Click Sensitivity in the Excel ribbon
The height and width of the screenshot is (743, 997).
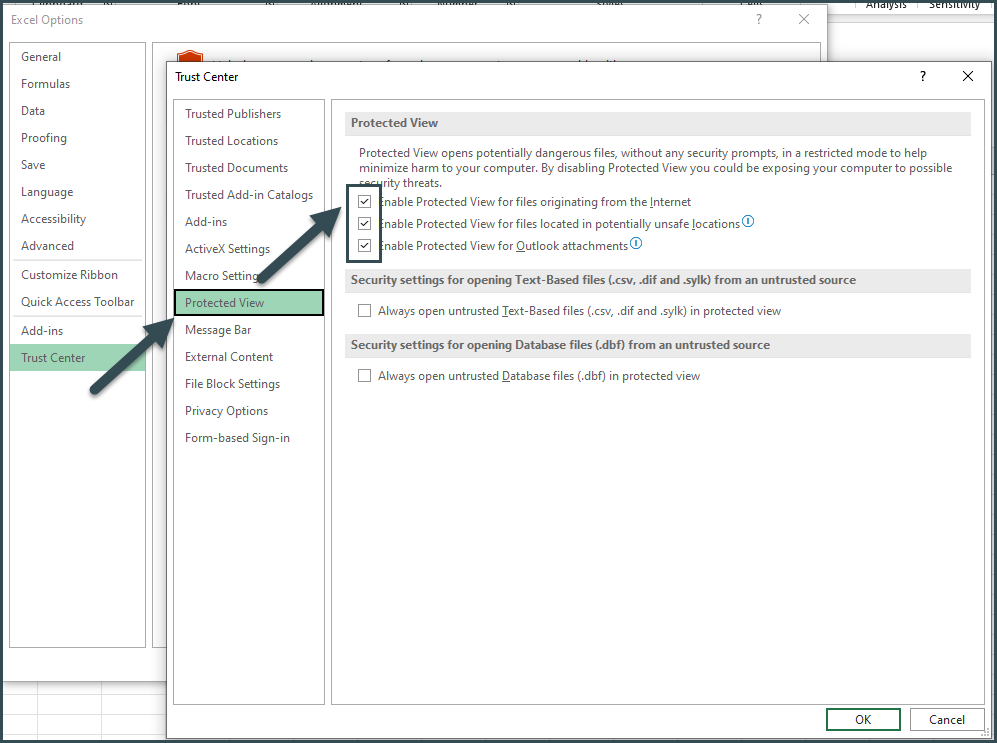coord(953,5)
